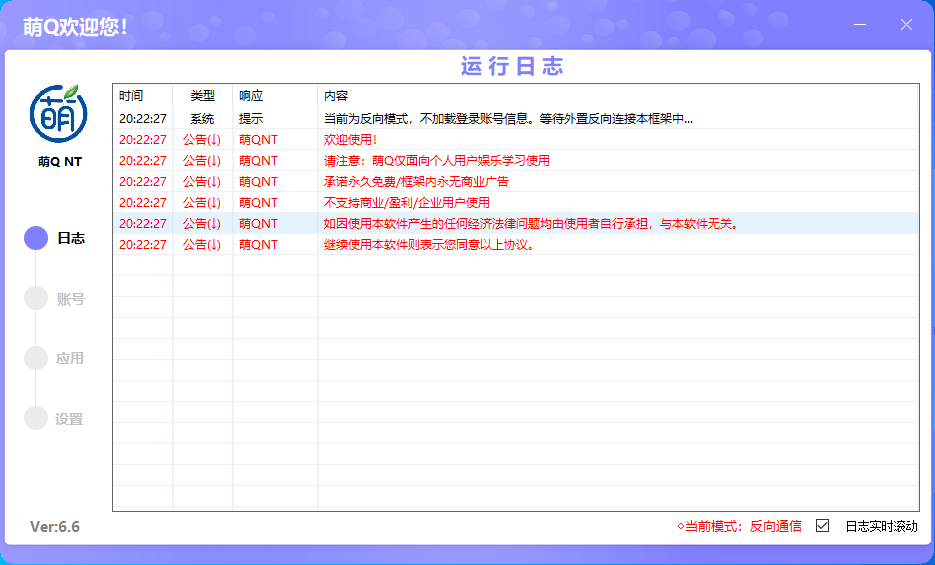Image resolution: width=935 pixels, height=565 pixels.
Task: Click the 系统 type cell
Action: tap(202, 119)
